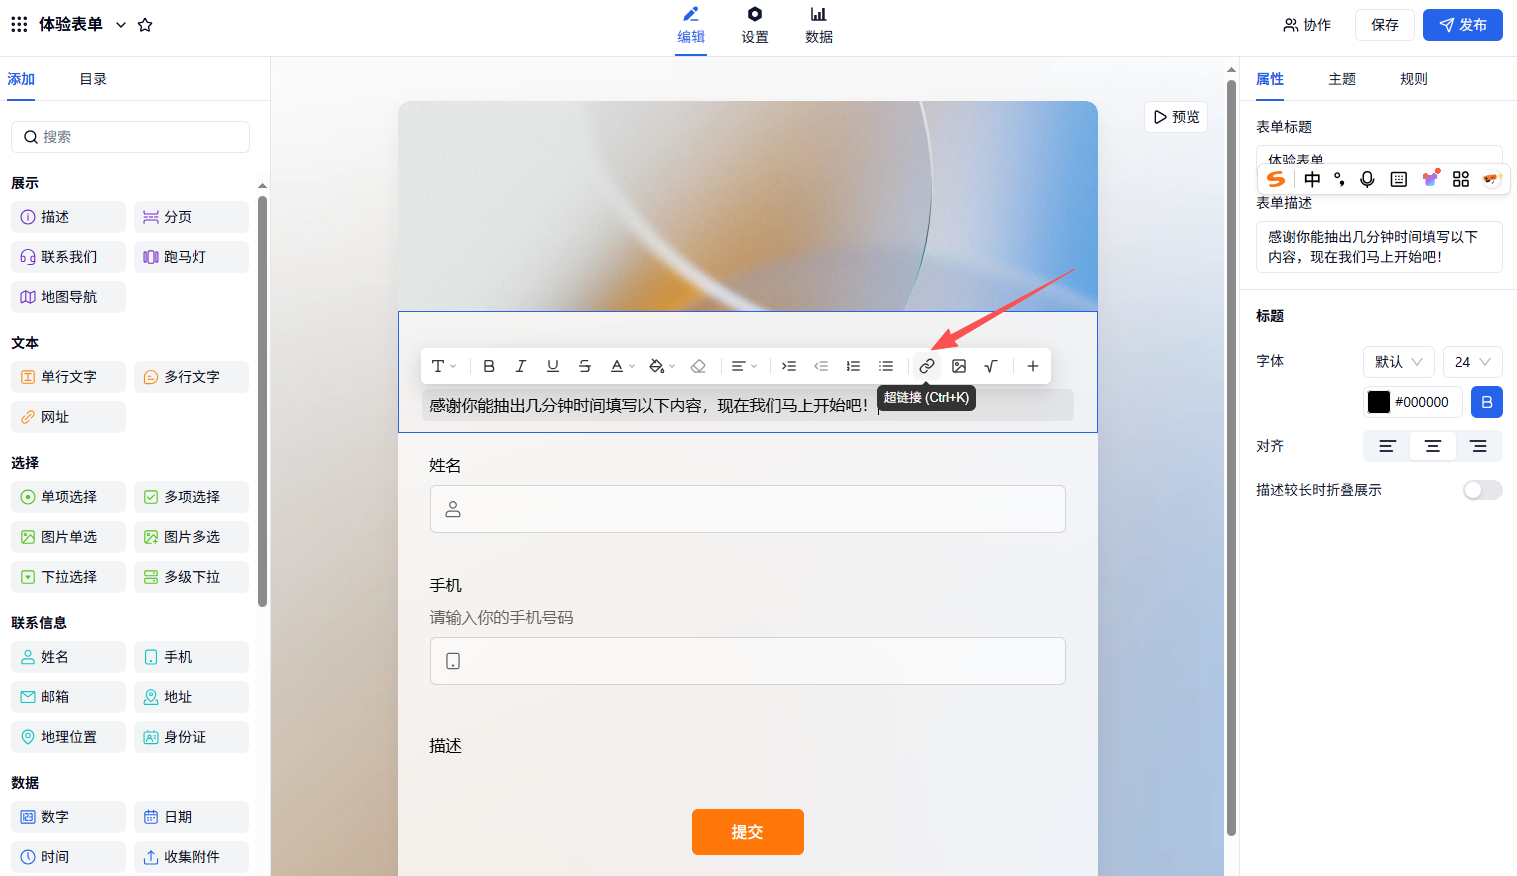Click the 发布 publish button

(1462, 25)
